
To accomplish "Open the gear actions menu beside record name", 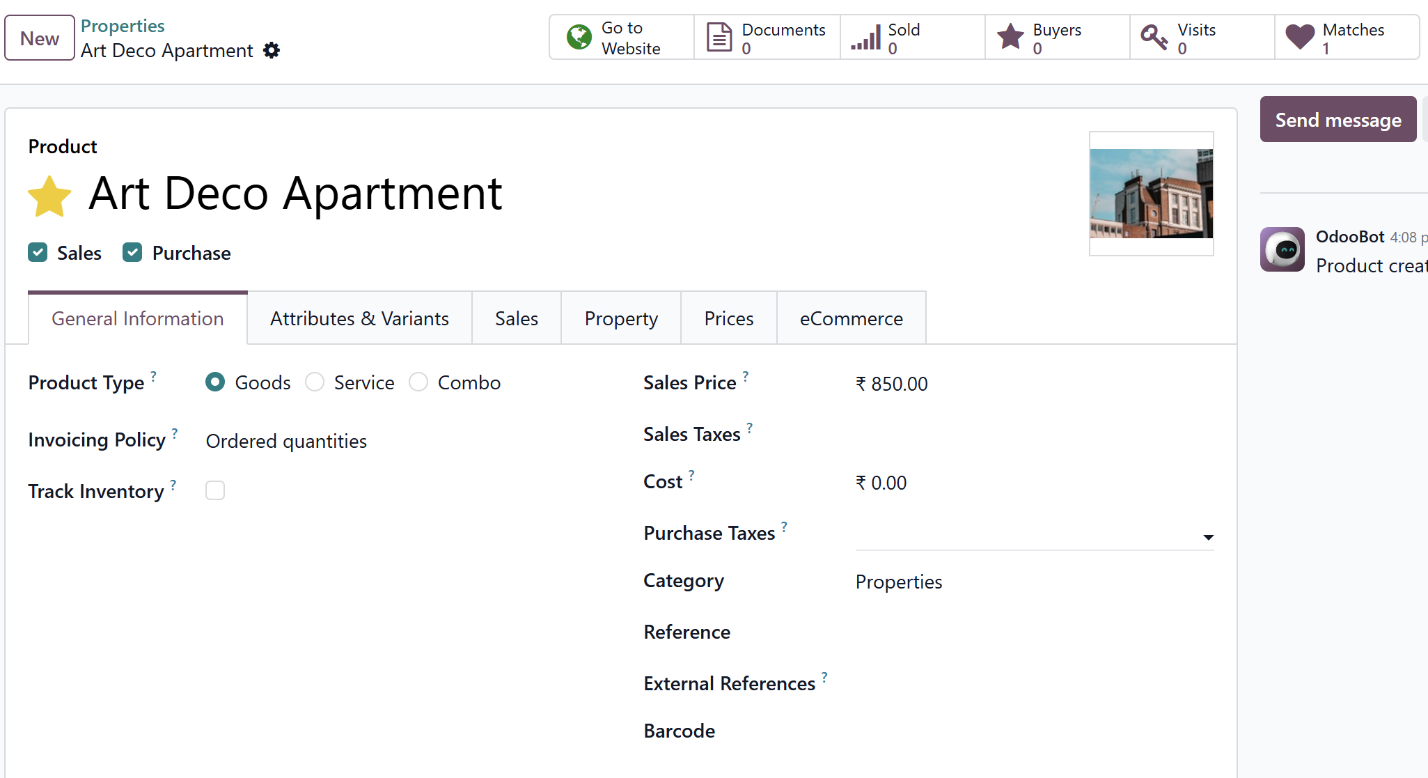I will click(272, 50).
